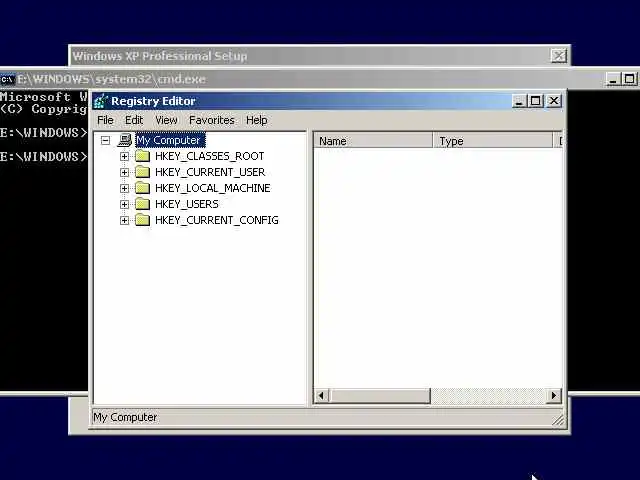Click the horizontal scrollbar thumb in values pane

click(380, 396)
